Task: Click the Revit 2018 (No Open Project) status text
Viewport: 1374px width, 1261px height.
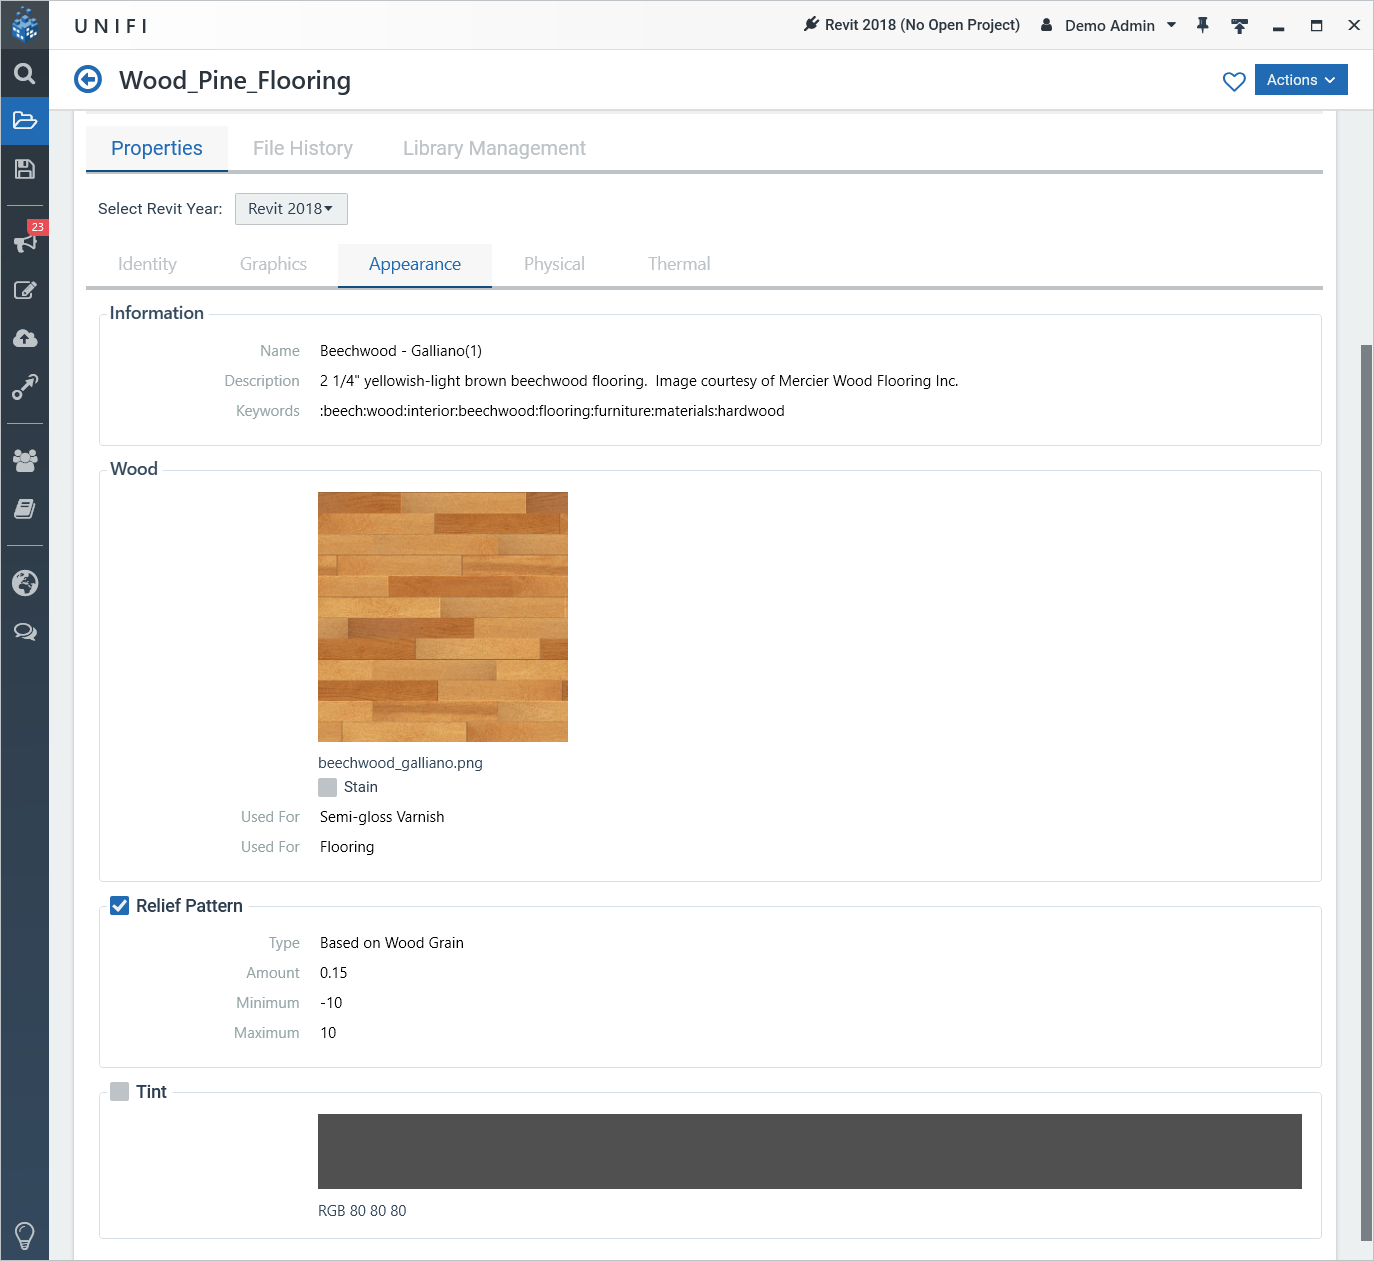Action: pos(922,25)
